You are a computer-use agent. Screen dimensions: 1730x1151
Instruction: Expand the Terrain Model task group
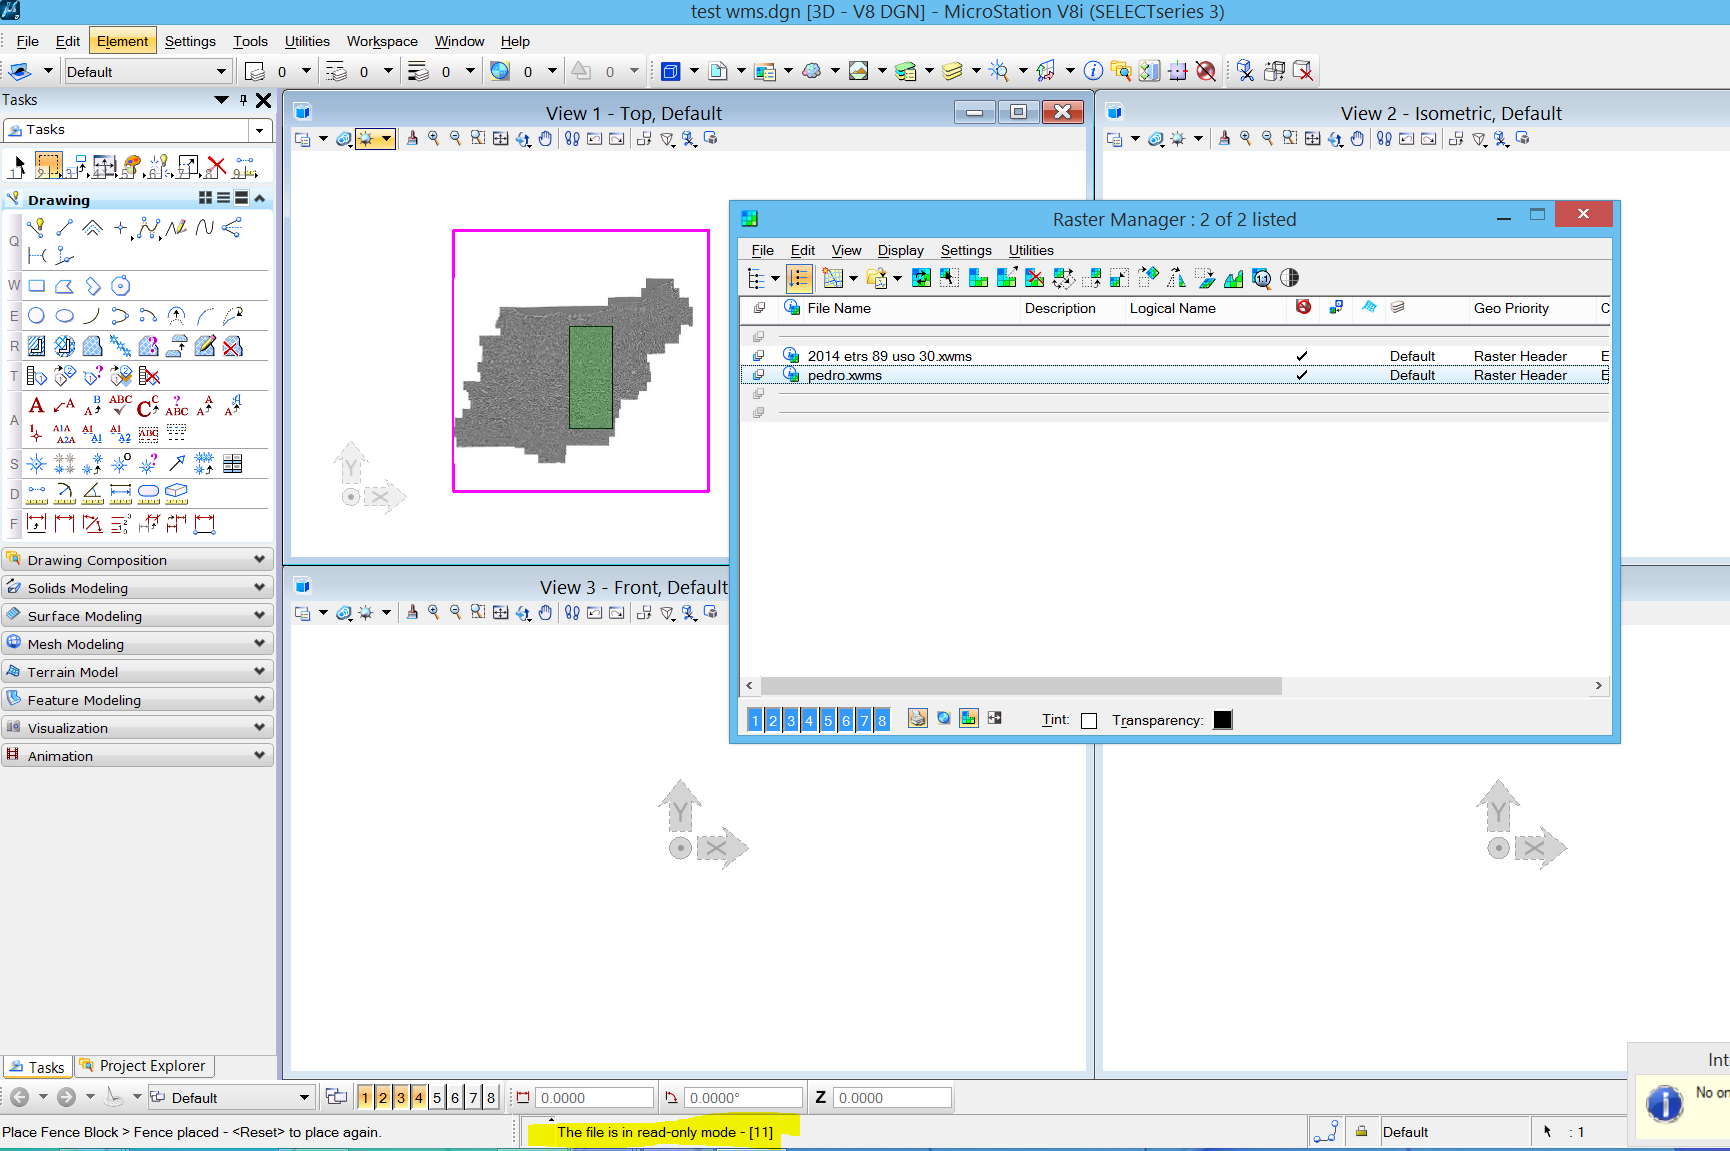tap(138, 672)
